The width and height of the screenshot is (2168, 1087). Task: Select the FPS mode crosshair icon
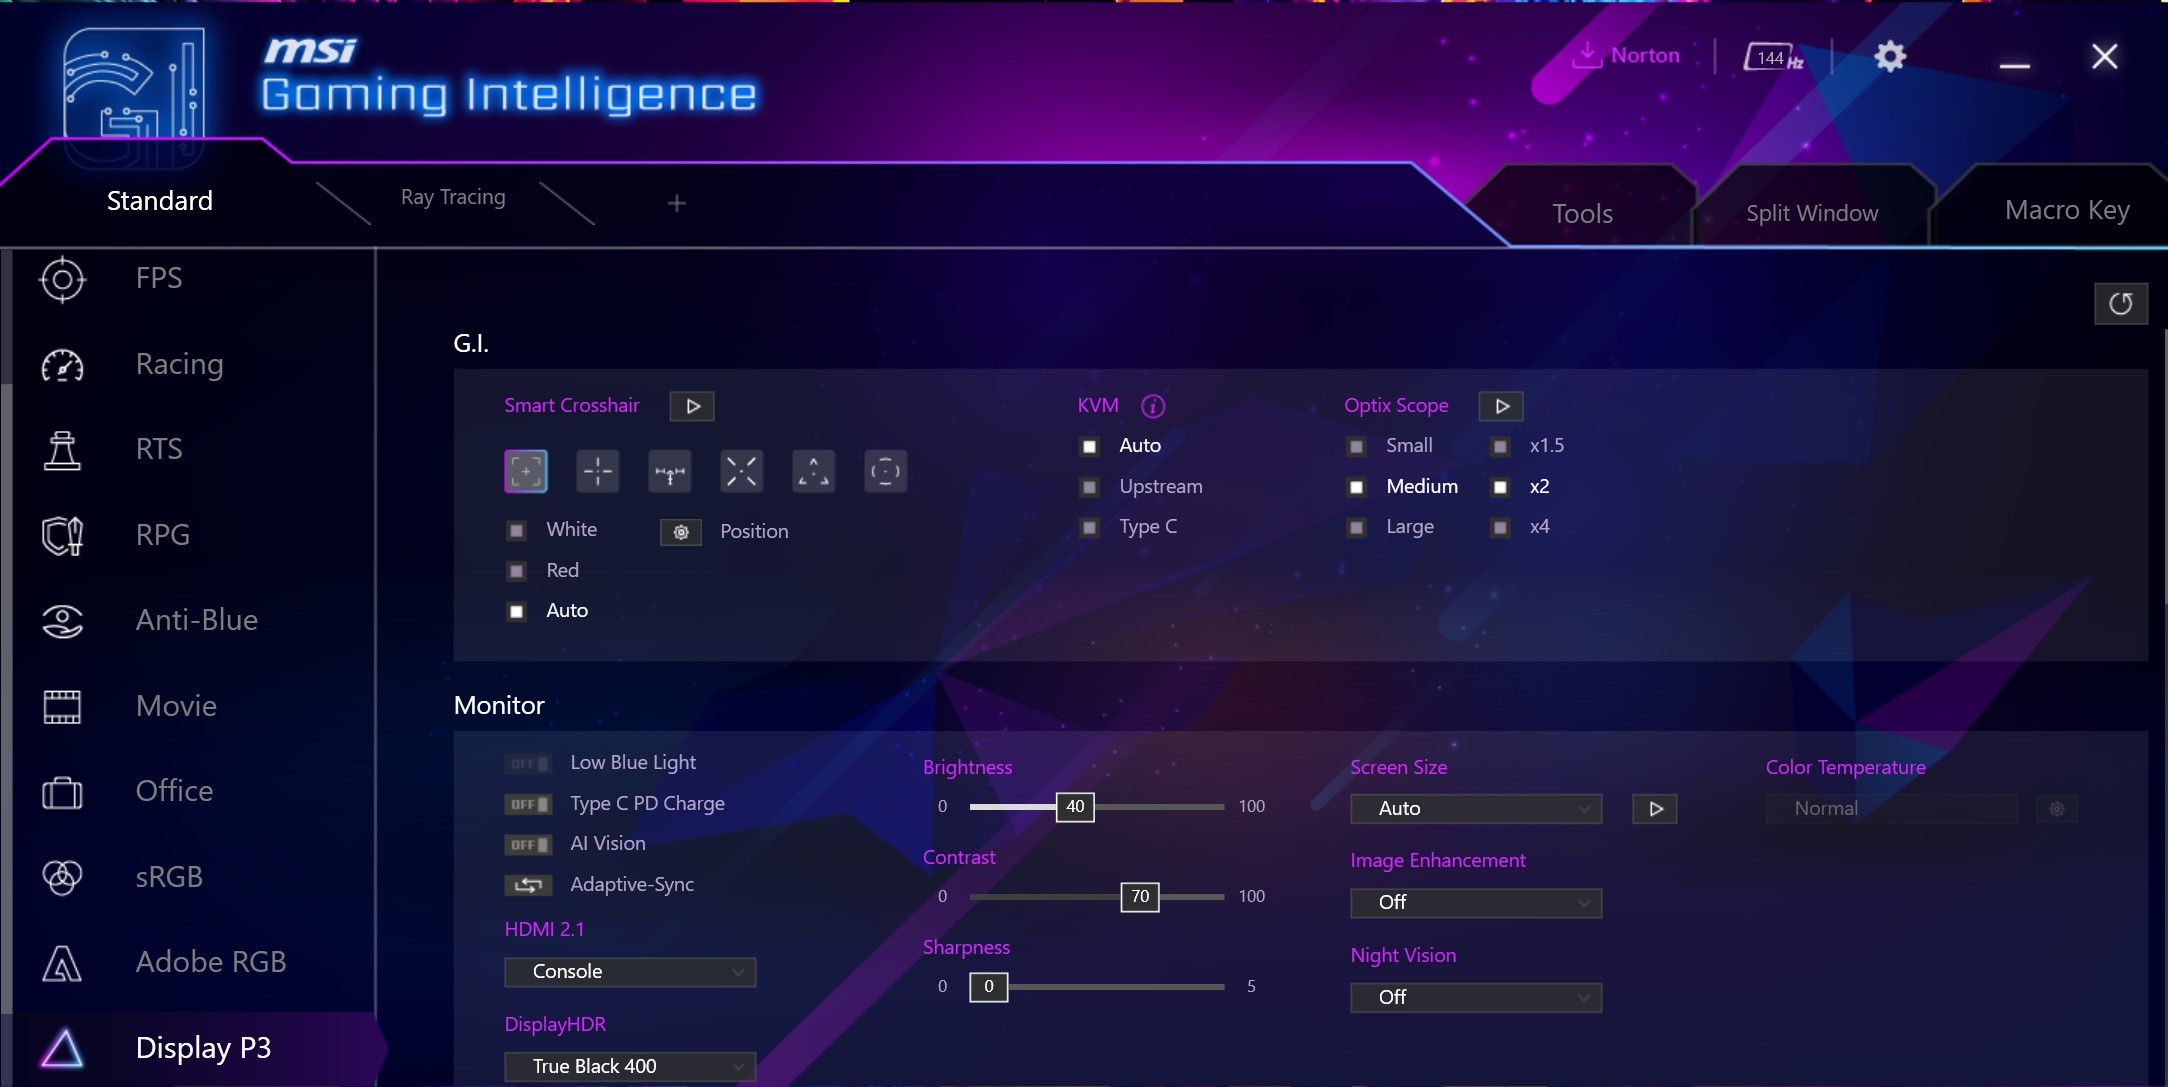tap(62, 279)
